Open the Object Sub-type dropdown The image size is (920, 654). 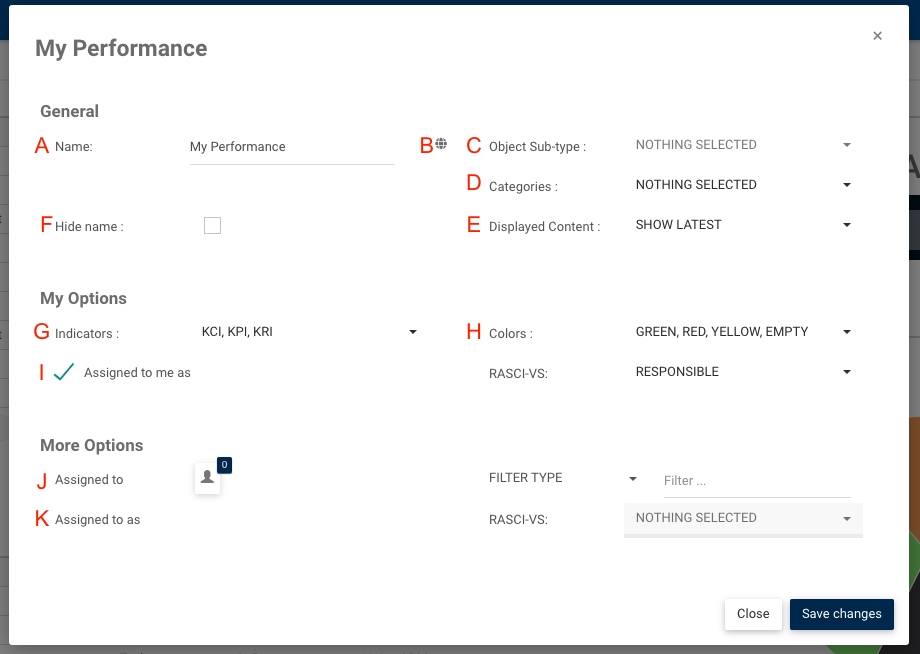coord(742,145)
